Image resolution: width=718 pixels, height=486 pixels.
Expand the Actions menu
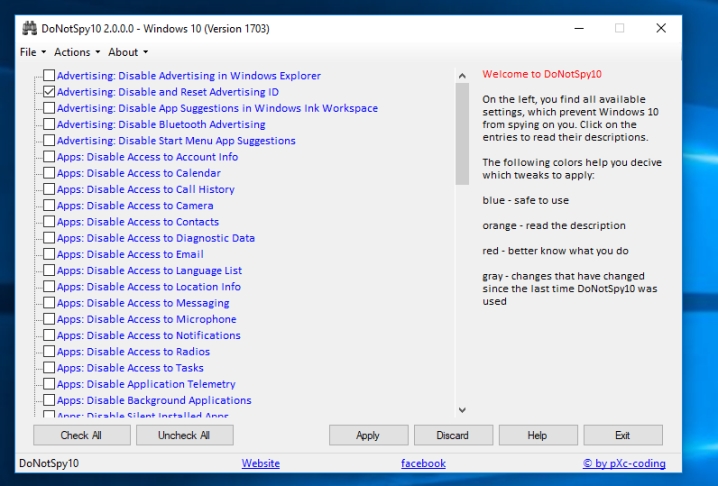[x=76, y=52]
